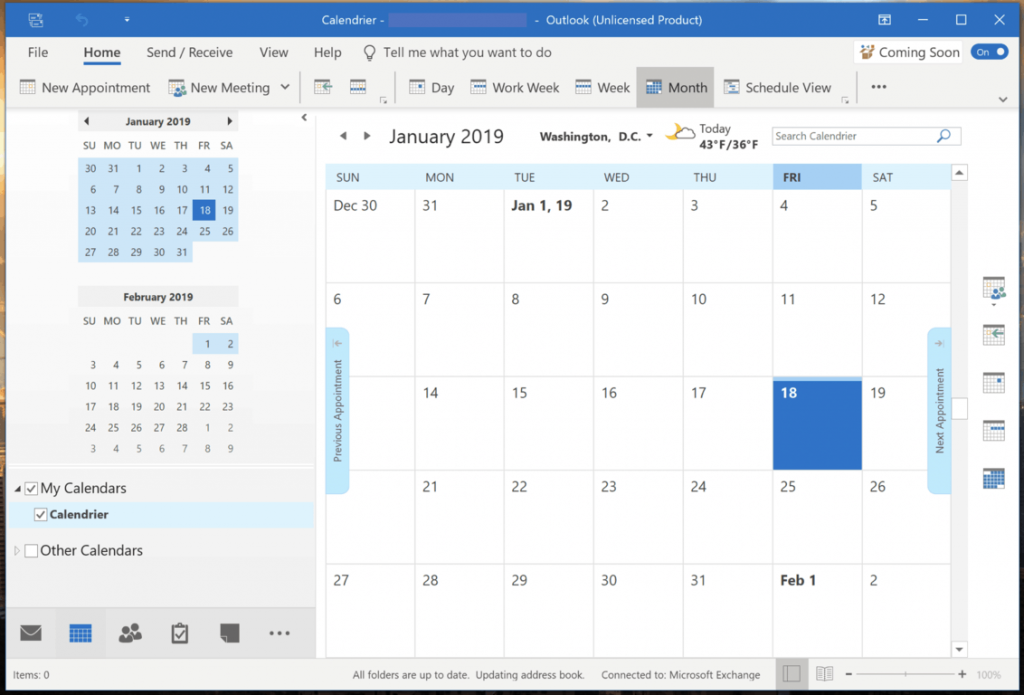Click the zoom in plus button

tap(962, 674)
